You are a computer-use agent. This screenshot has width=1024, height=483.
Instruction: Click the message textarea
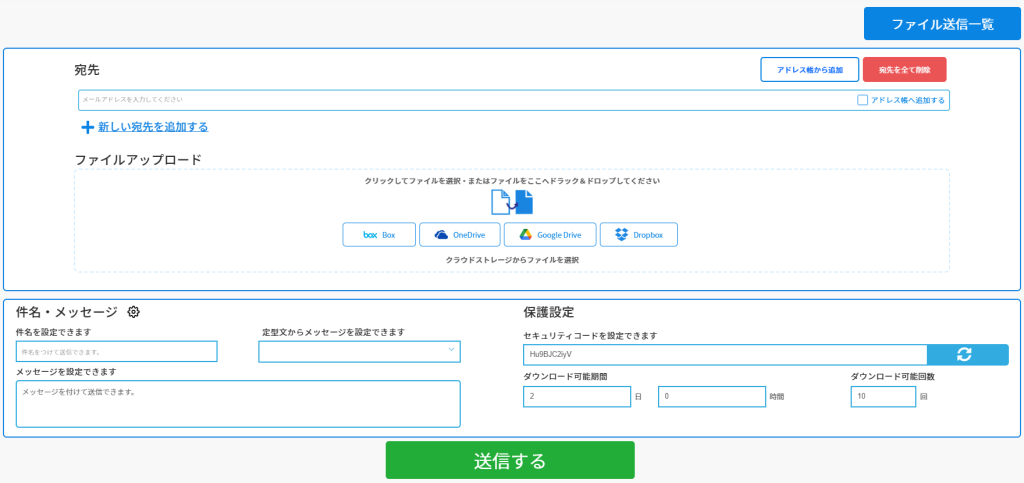(x=238, y=403)
